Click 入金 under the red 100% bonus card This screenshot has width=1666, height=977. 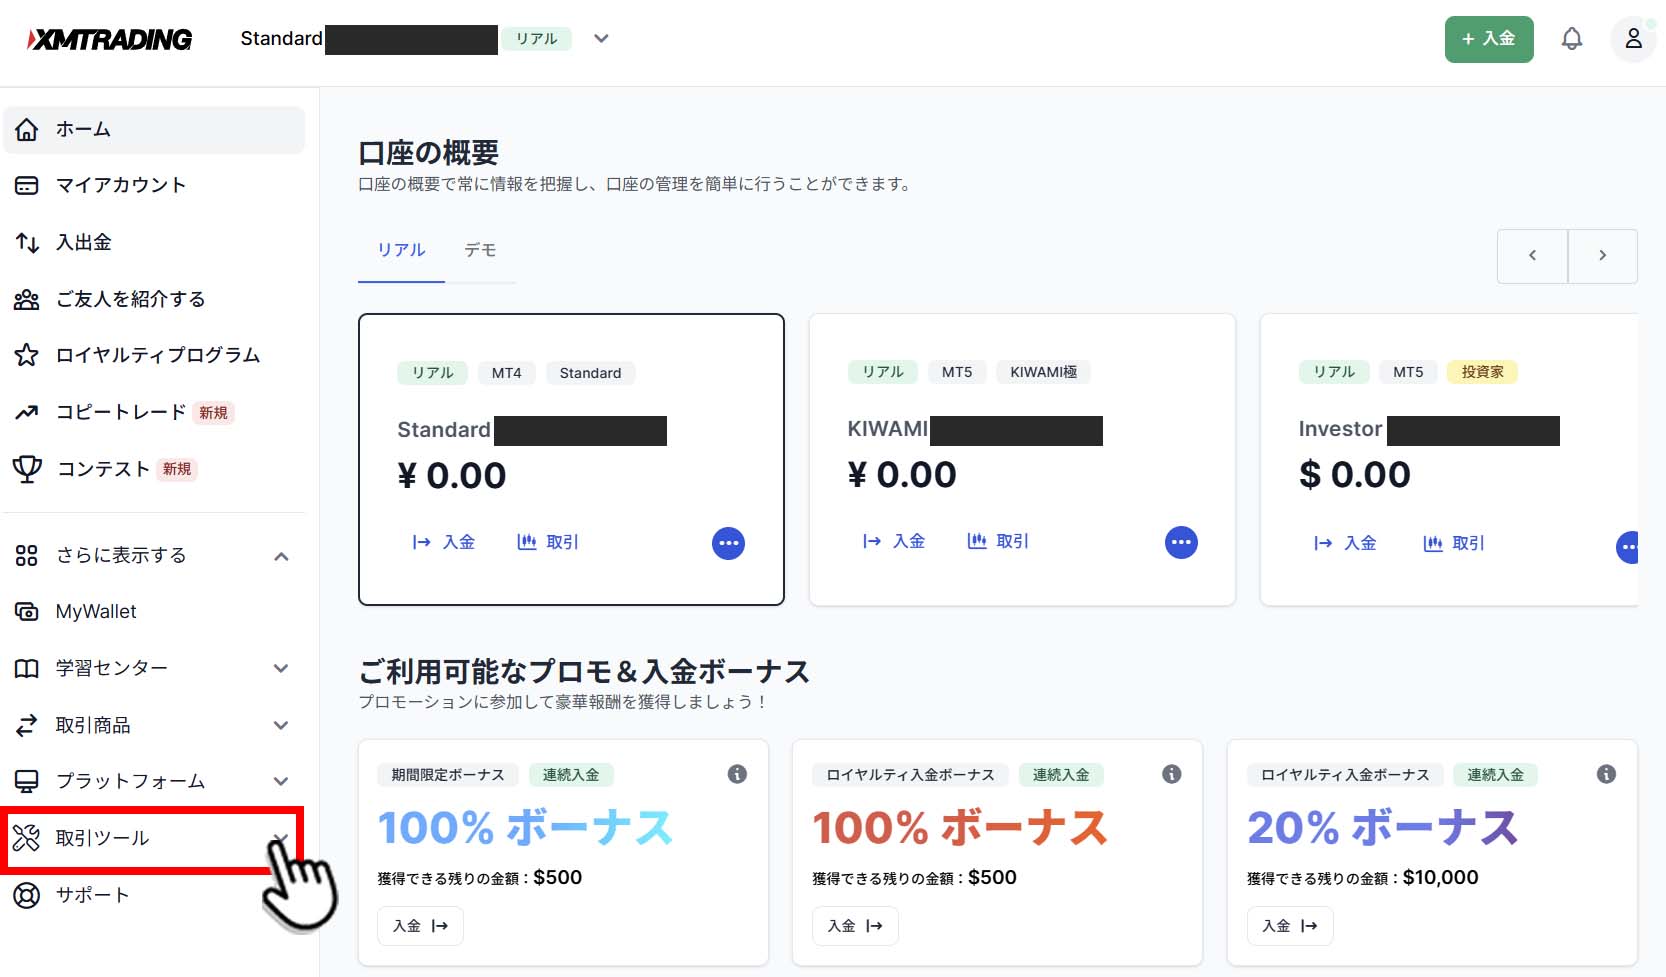tap(855, 926)
